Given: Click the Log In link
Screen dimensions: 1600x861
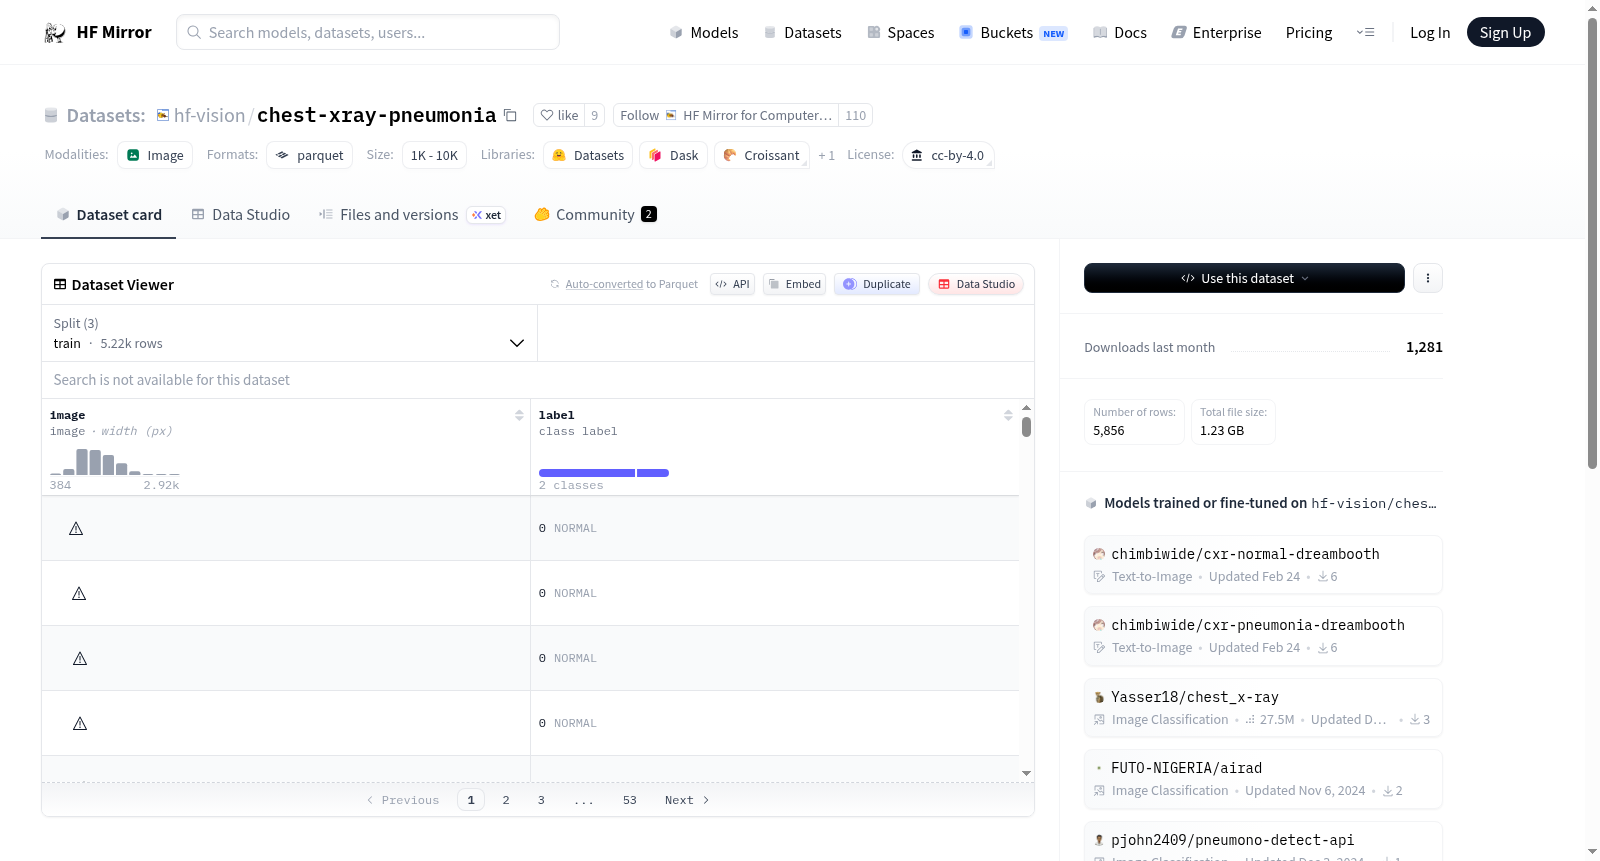Looking at the screenshot, I should click(1430, 33).
